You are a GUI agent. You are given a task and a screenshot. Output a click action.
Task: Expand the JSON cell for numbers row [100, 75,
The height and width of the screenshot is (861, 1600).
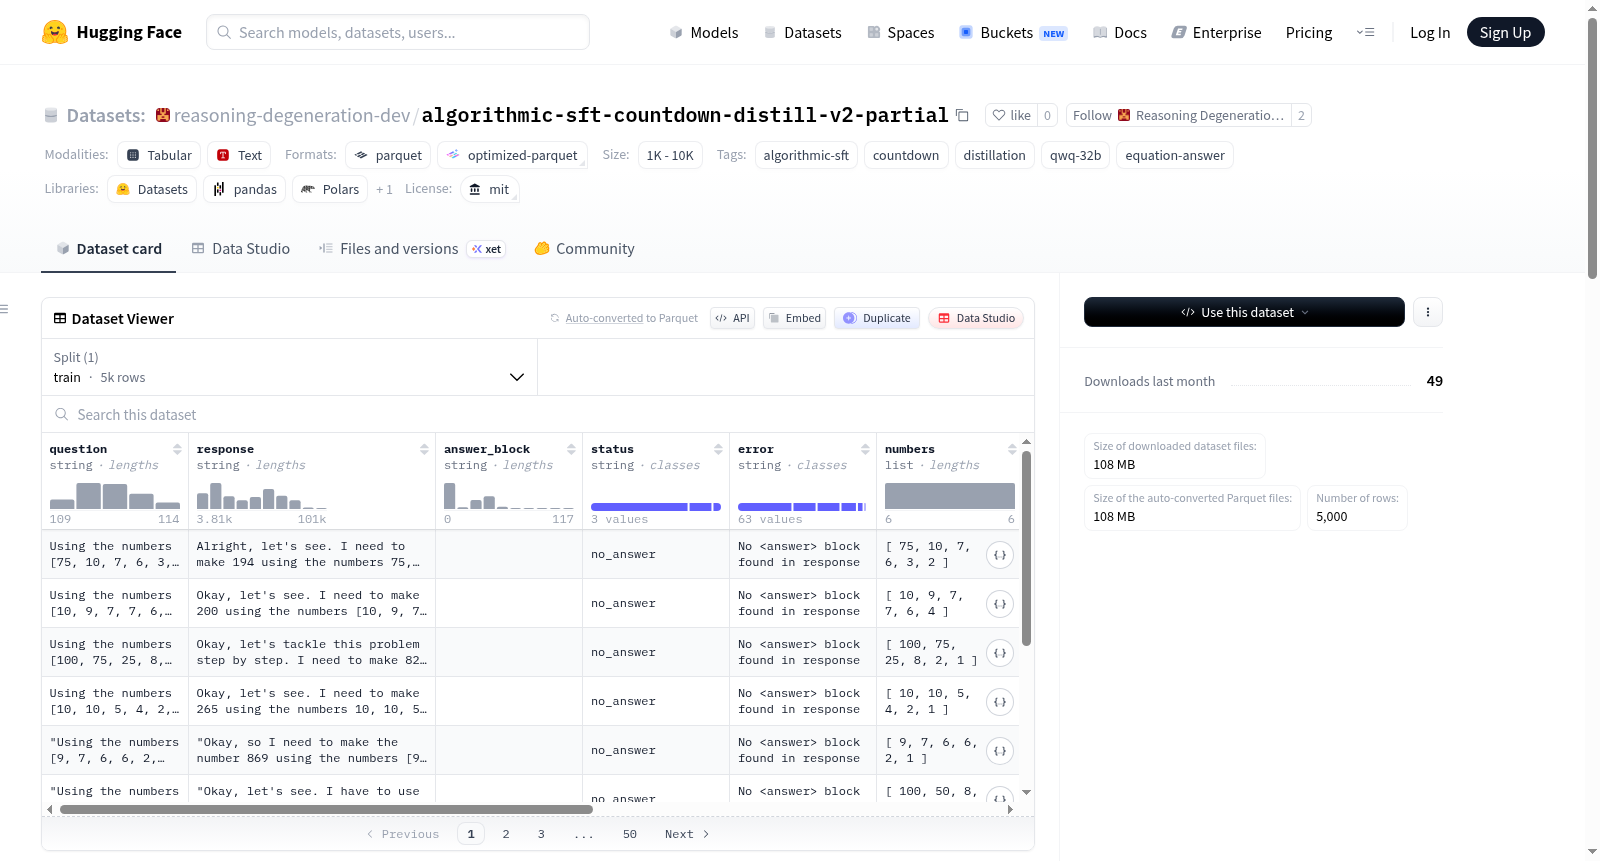point(1000,653)
